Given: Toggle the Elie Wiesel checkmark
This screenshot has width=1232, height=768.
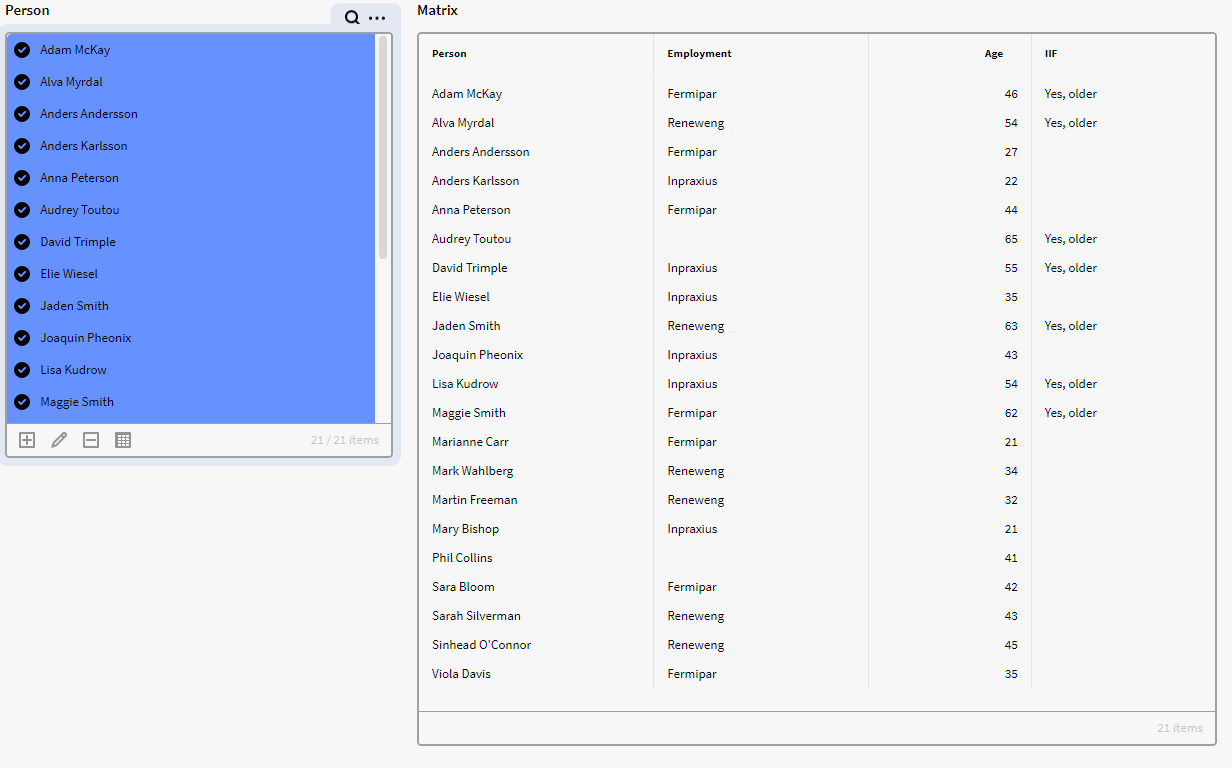Looking at the screenshot, I should (x=22, y=274).
